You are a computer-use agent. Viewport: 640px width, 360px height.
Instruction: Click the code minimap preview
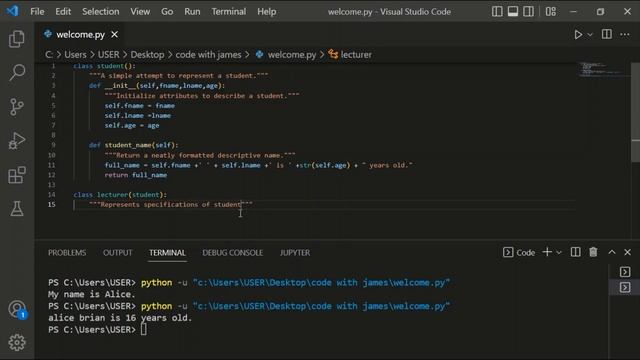coord(602,69)
